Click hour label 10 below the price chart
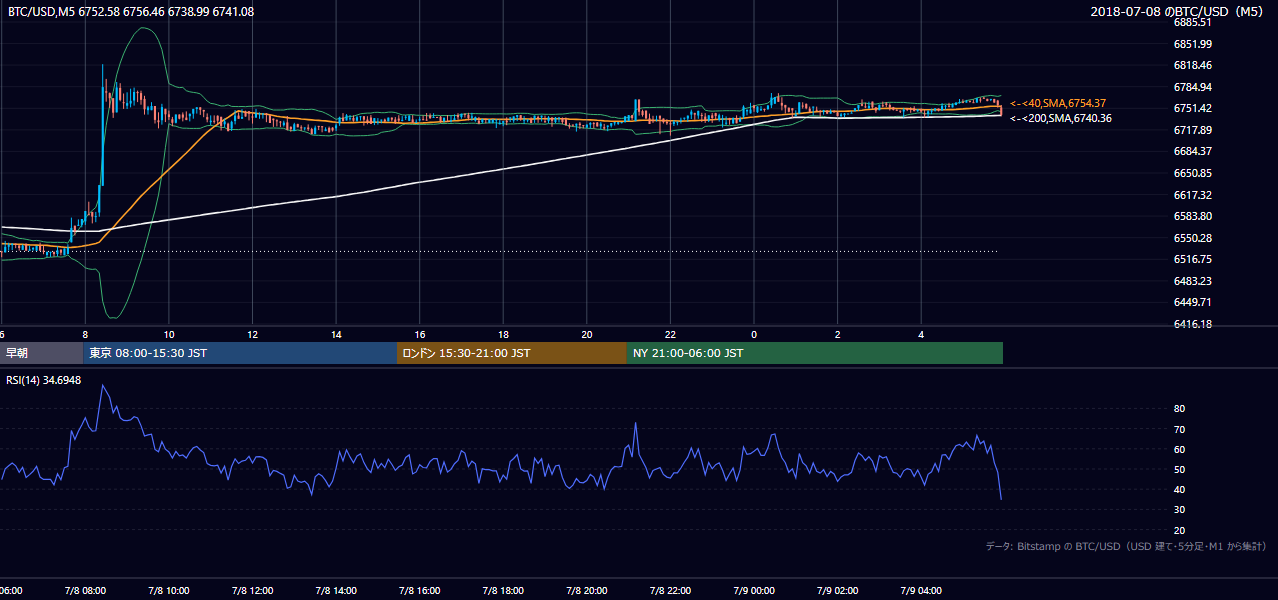This screenshot has width=1278, height=600. [x=169, y=334]
